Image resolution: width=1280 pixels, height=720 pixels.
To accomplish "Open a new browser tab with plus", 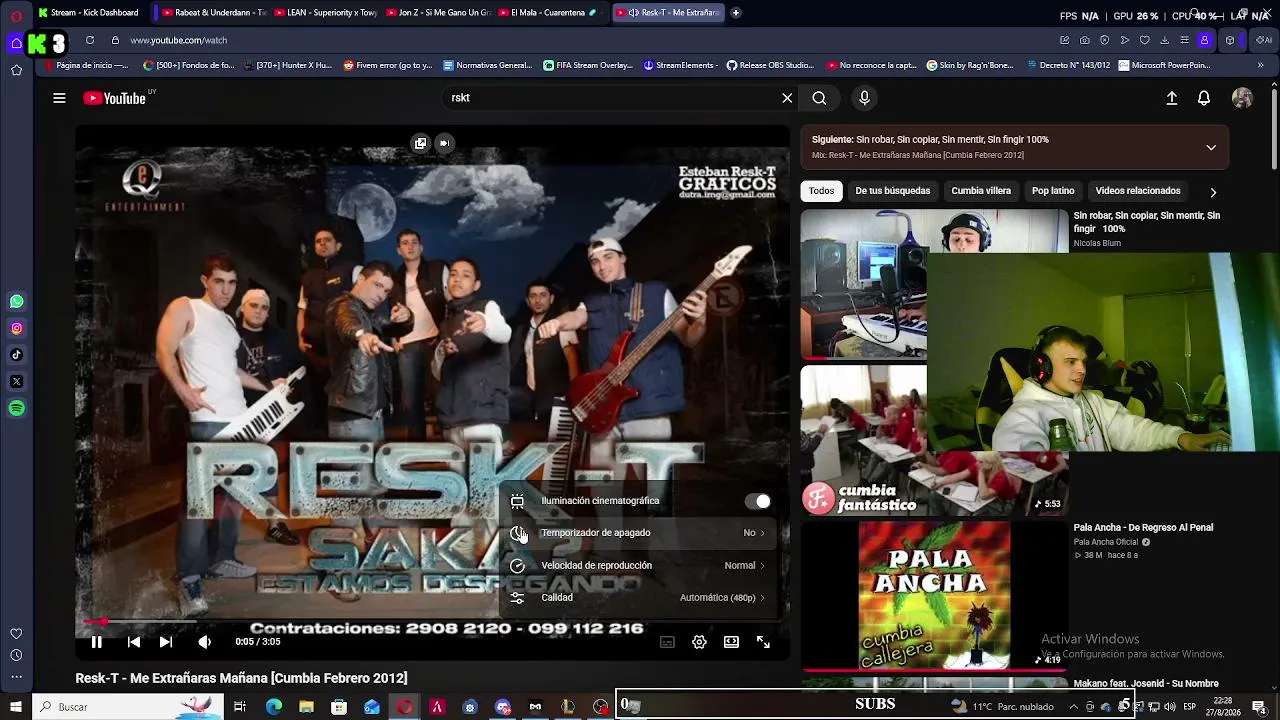I will (736, 13).
